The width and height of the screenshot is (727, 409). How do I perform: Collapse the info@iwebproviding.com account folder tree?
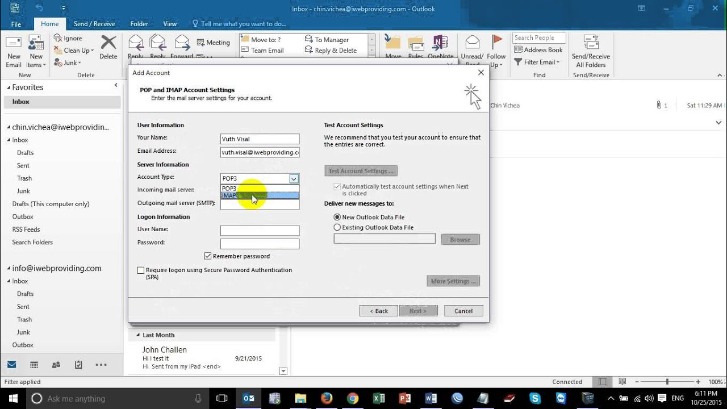click(x=7, y=268)
